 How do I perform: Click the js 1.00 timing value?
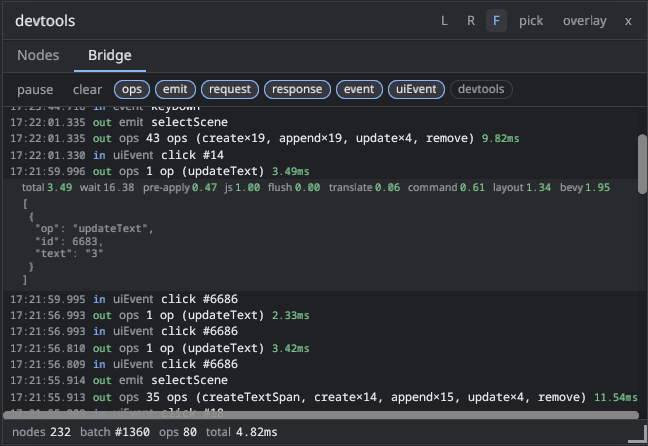click(242, 188)
